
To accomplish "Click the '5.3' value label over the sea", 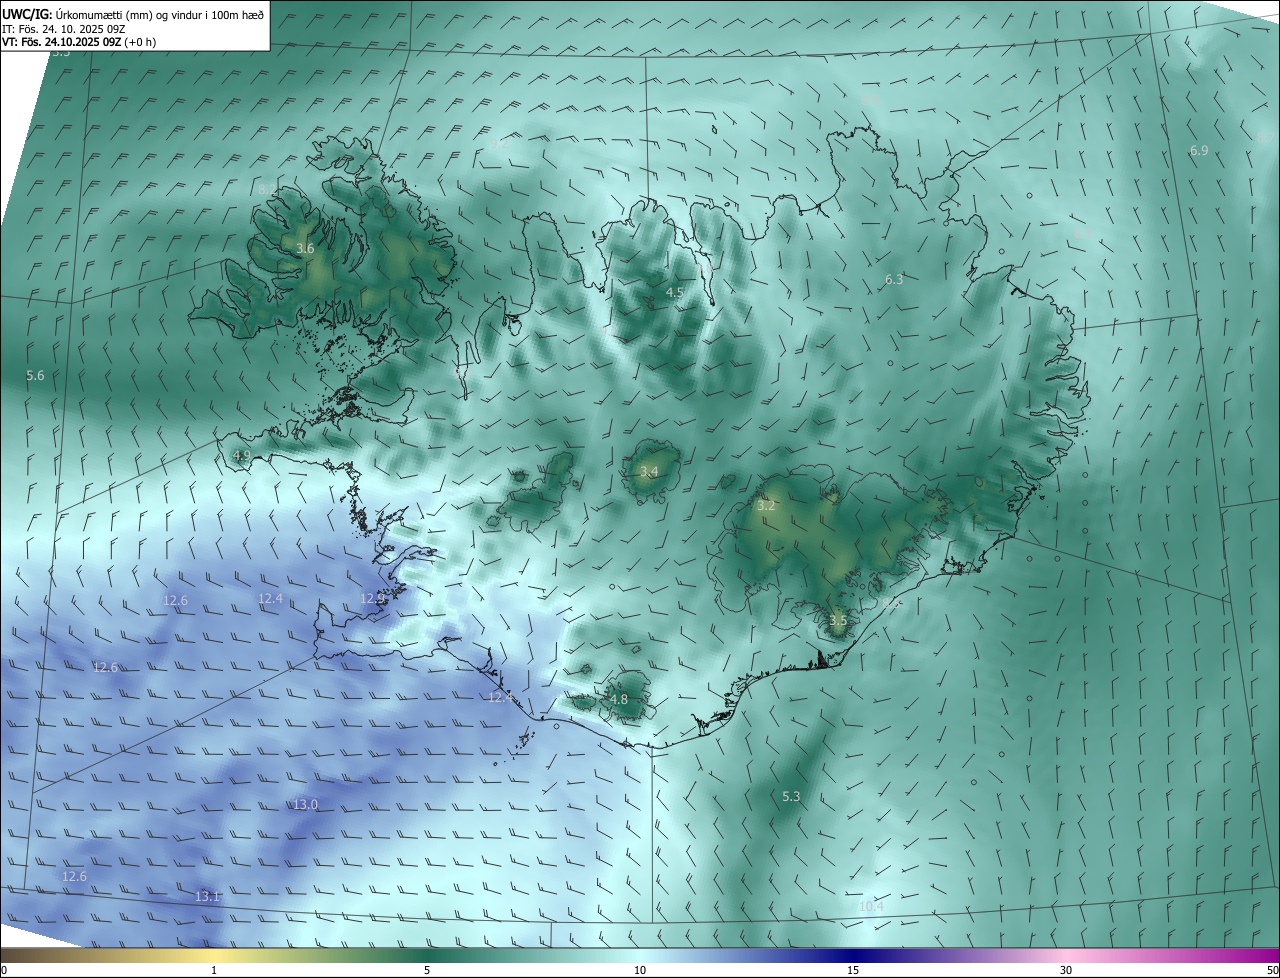I will point(791,796).
